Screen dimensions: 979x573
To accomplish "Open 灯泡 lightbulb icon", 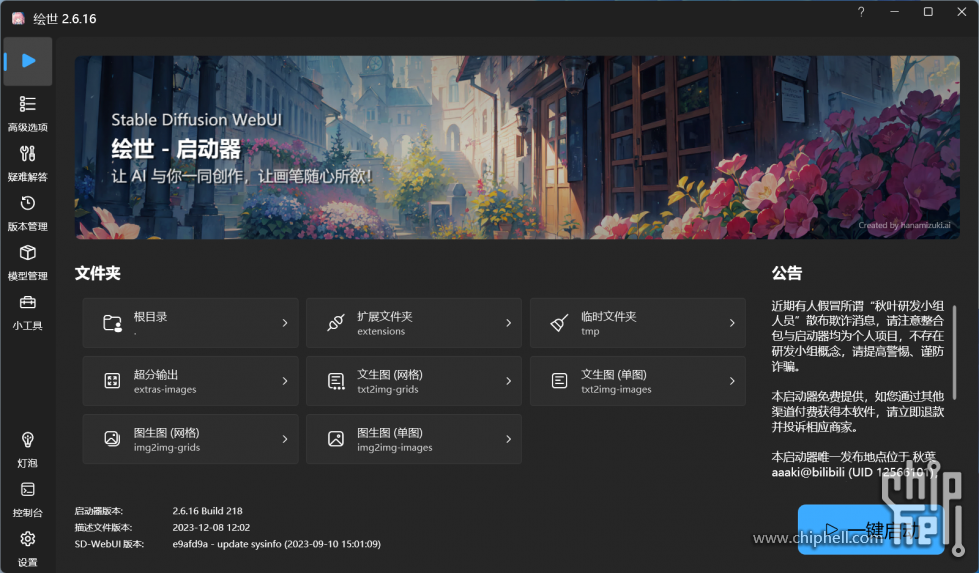I will (27, 439).
